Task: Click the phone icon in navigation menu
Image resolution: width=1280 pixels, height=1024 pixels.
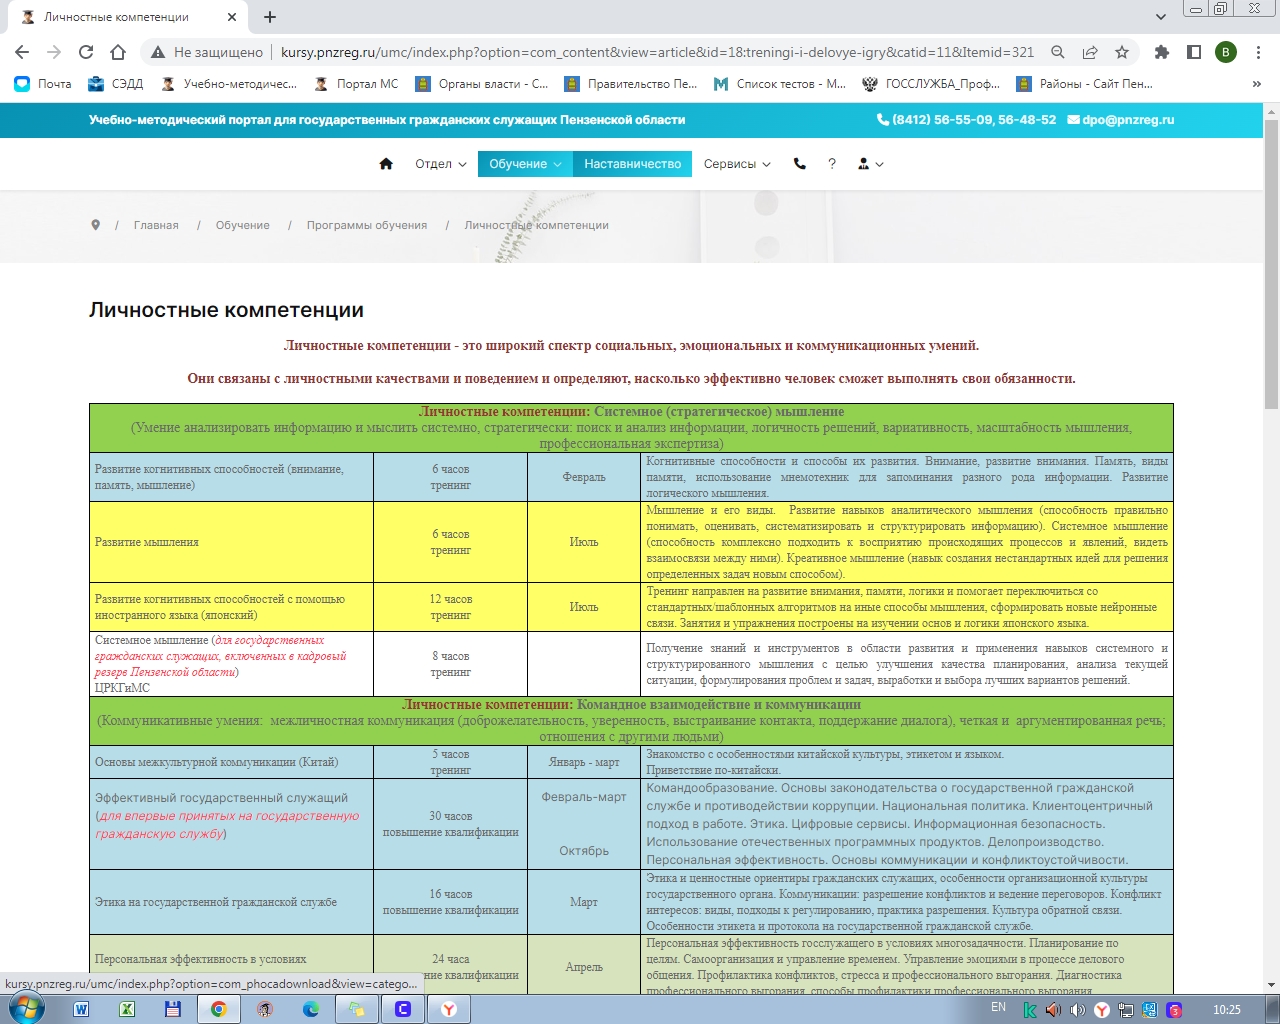Action: (x=800, y=164)
